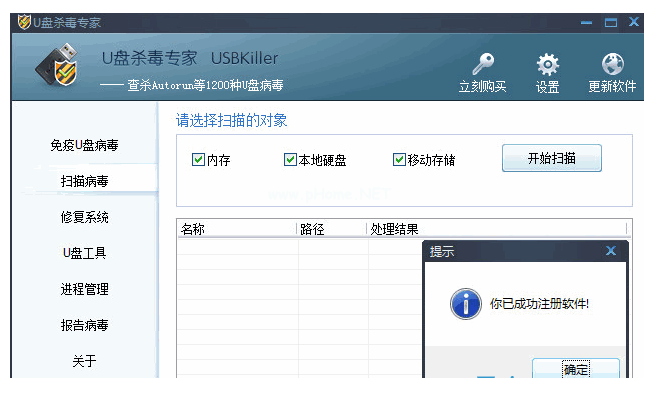Go to the 进程管理 tab
668x406 pixels.
84,289
